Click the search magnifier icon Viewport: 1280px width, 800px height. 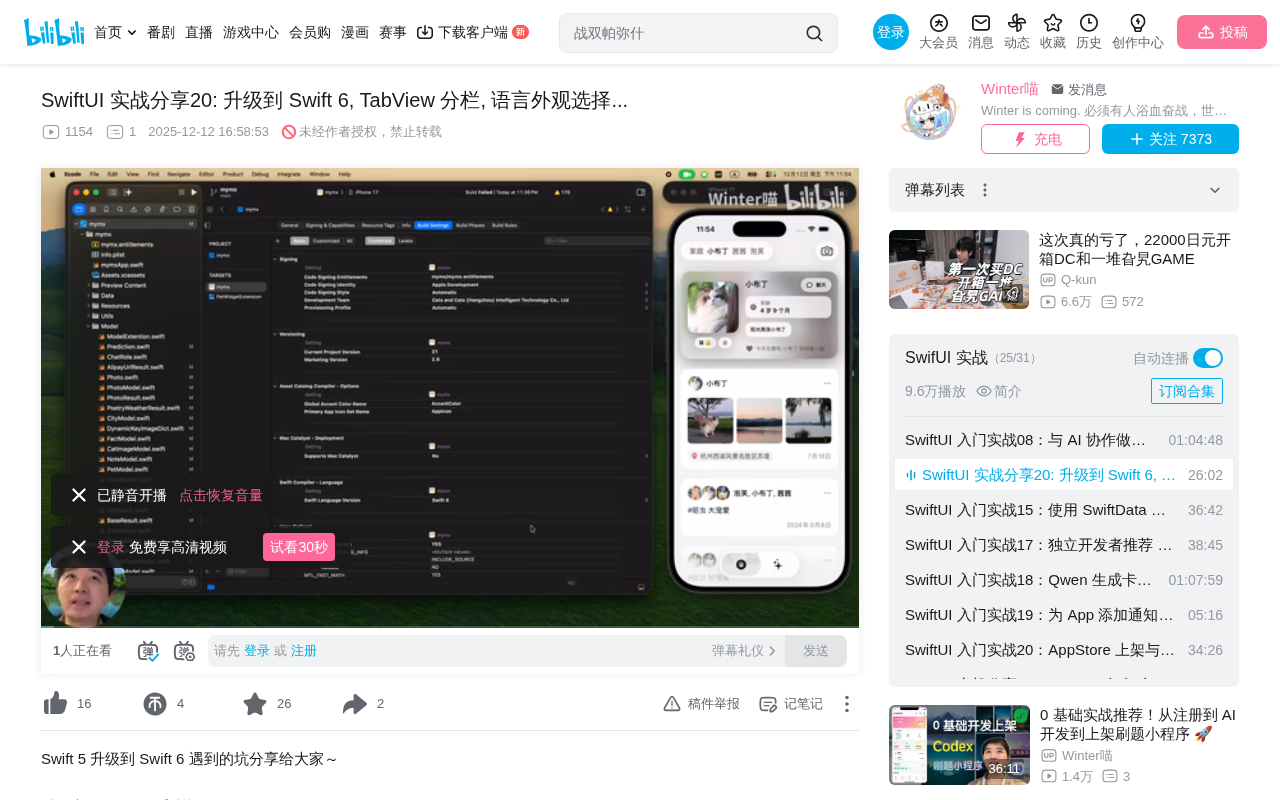pyautogui.click(x=814, y=33)
